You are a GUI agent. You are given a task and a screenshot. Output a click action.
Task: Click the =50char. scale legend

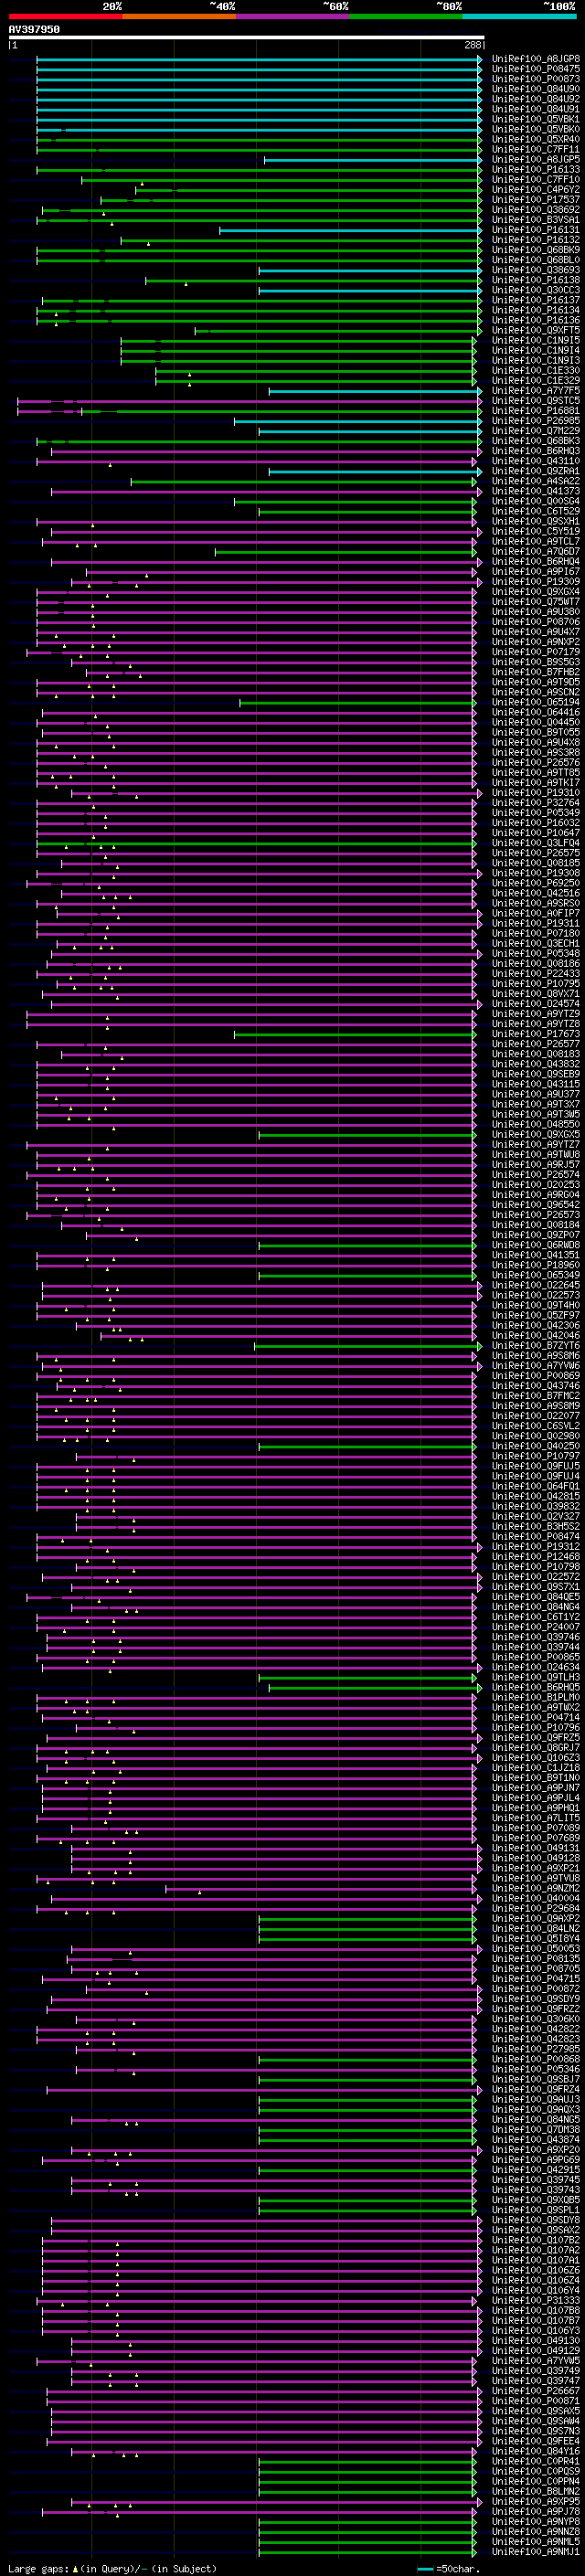tap(448, 2569)
